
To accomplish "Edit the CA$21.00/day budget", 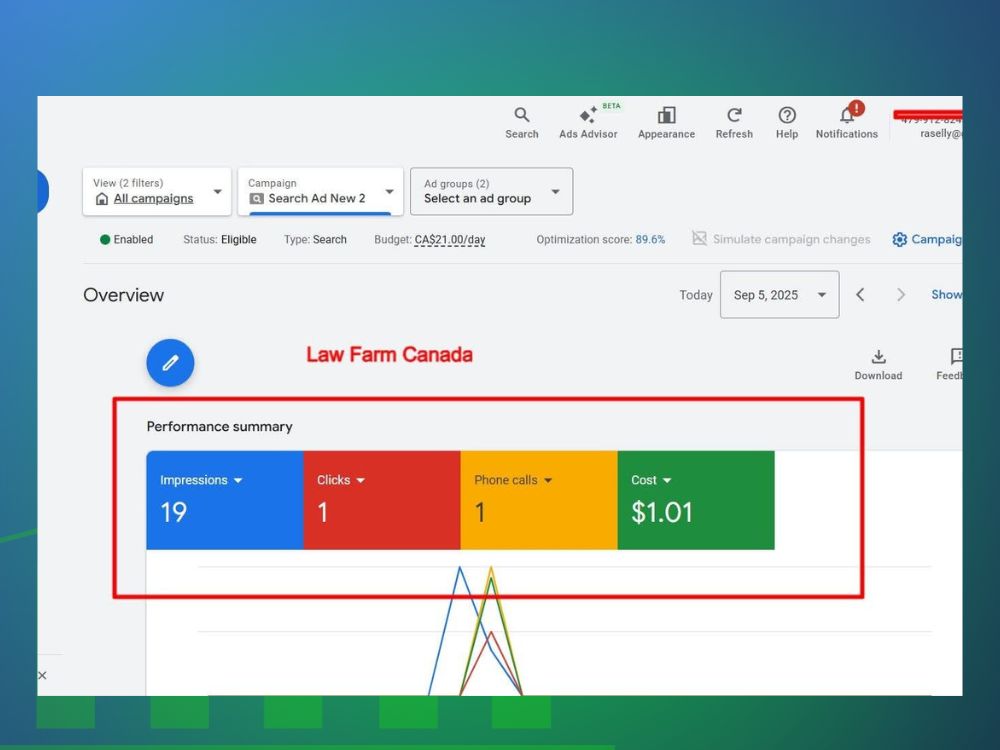I will point(450,240).
